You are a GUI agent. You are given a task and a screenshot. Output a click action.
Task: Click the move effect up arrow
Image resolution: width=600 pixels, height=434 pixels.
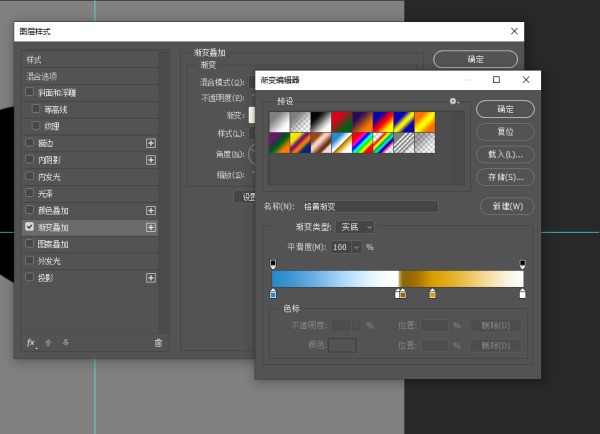[48, 343]
